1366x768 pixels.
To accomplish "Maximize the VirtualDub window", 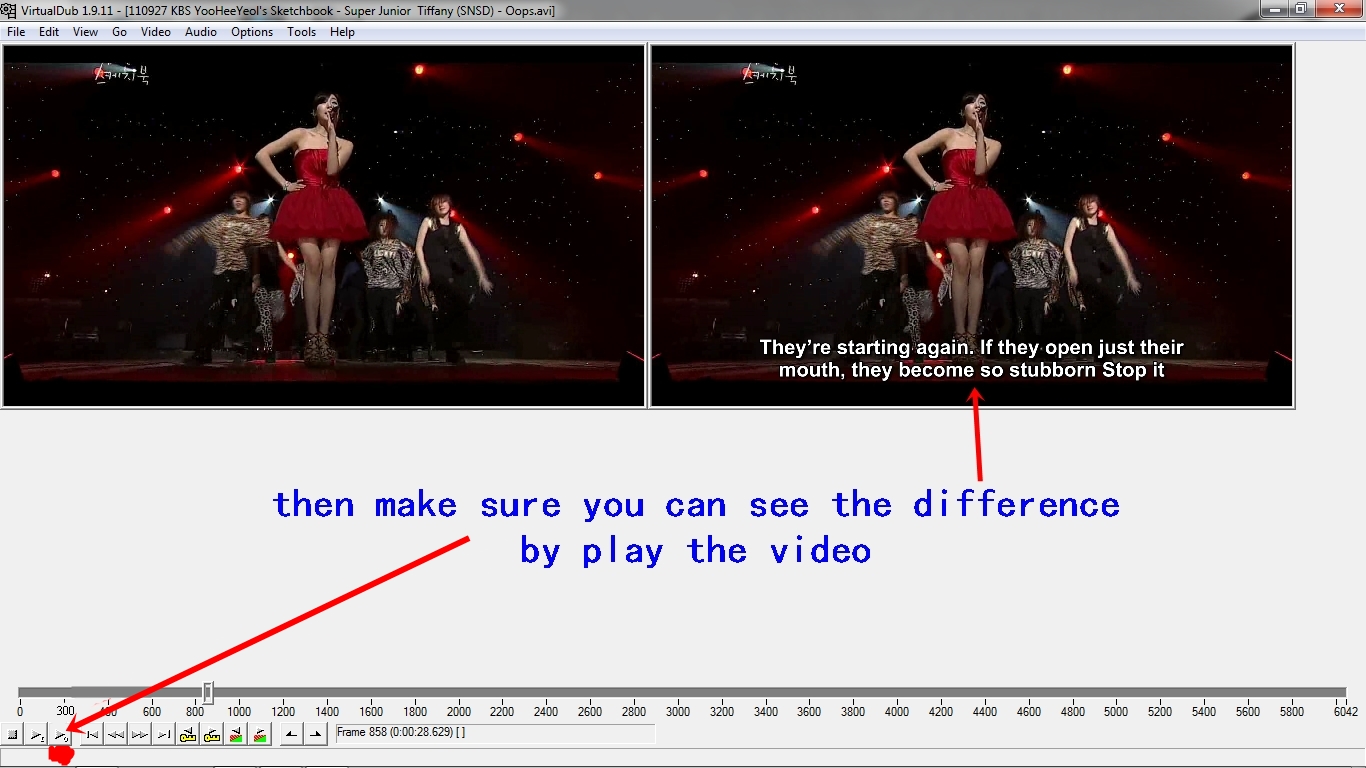I will click(x=1300, y=9).
